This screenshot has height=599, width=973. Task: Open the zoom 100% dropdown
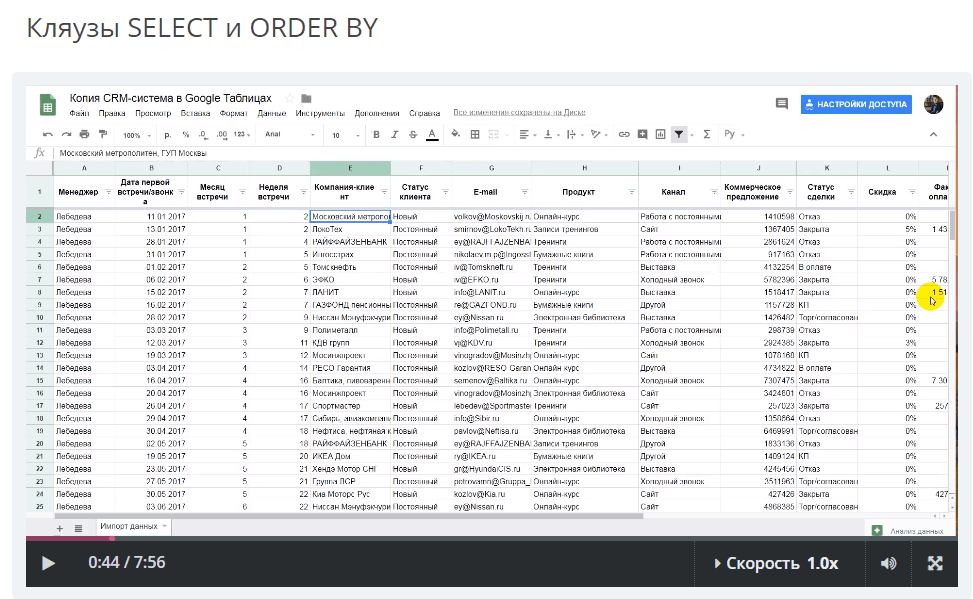pyautogui.click(x=136, y=135)
